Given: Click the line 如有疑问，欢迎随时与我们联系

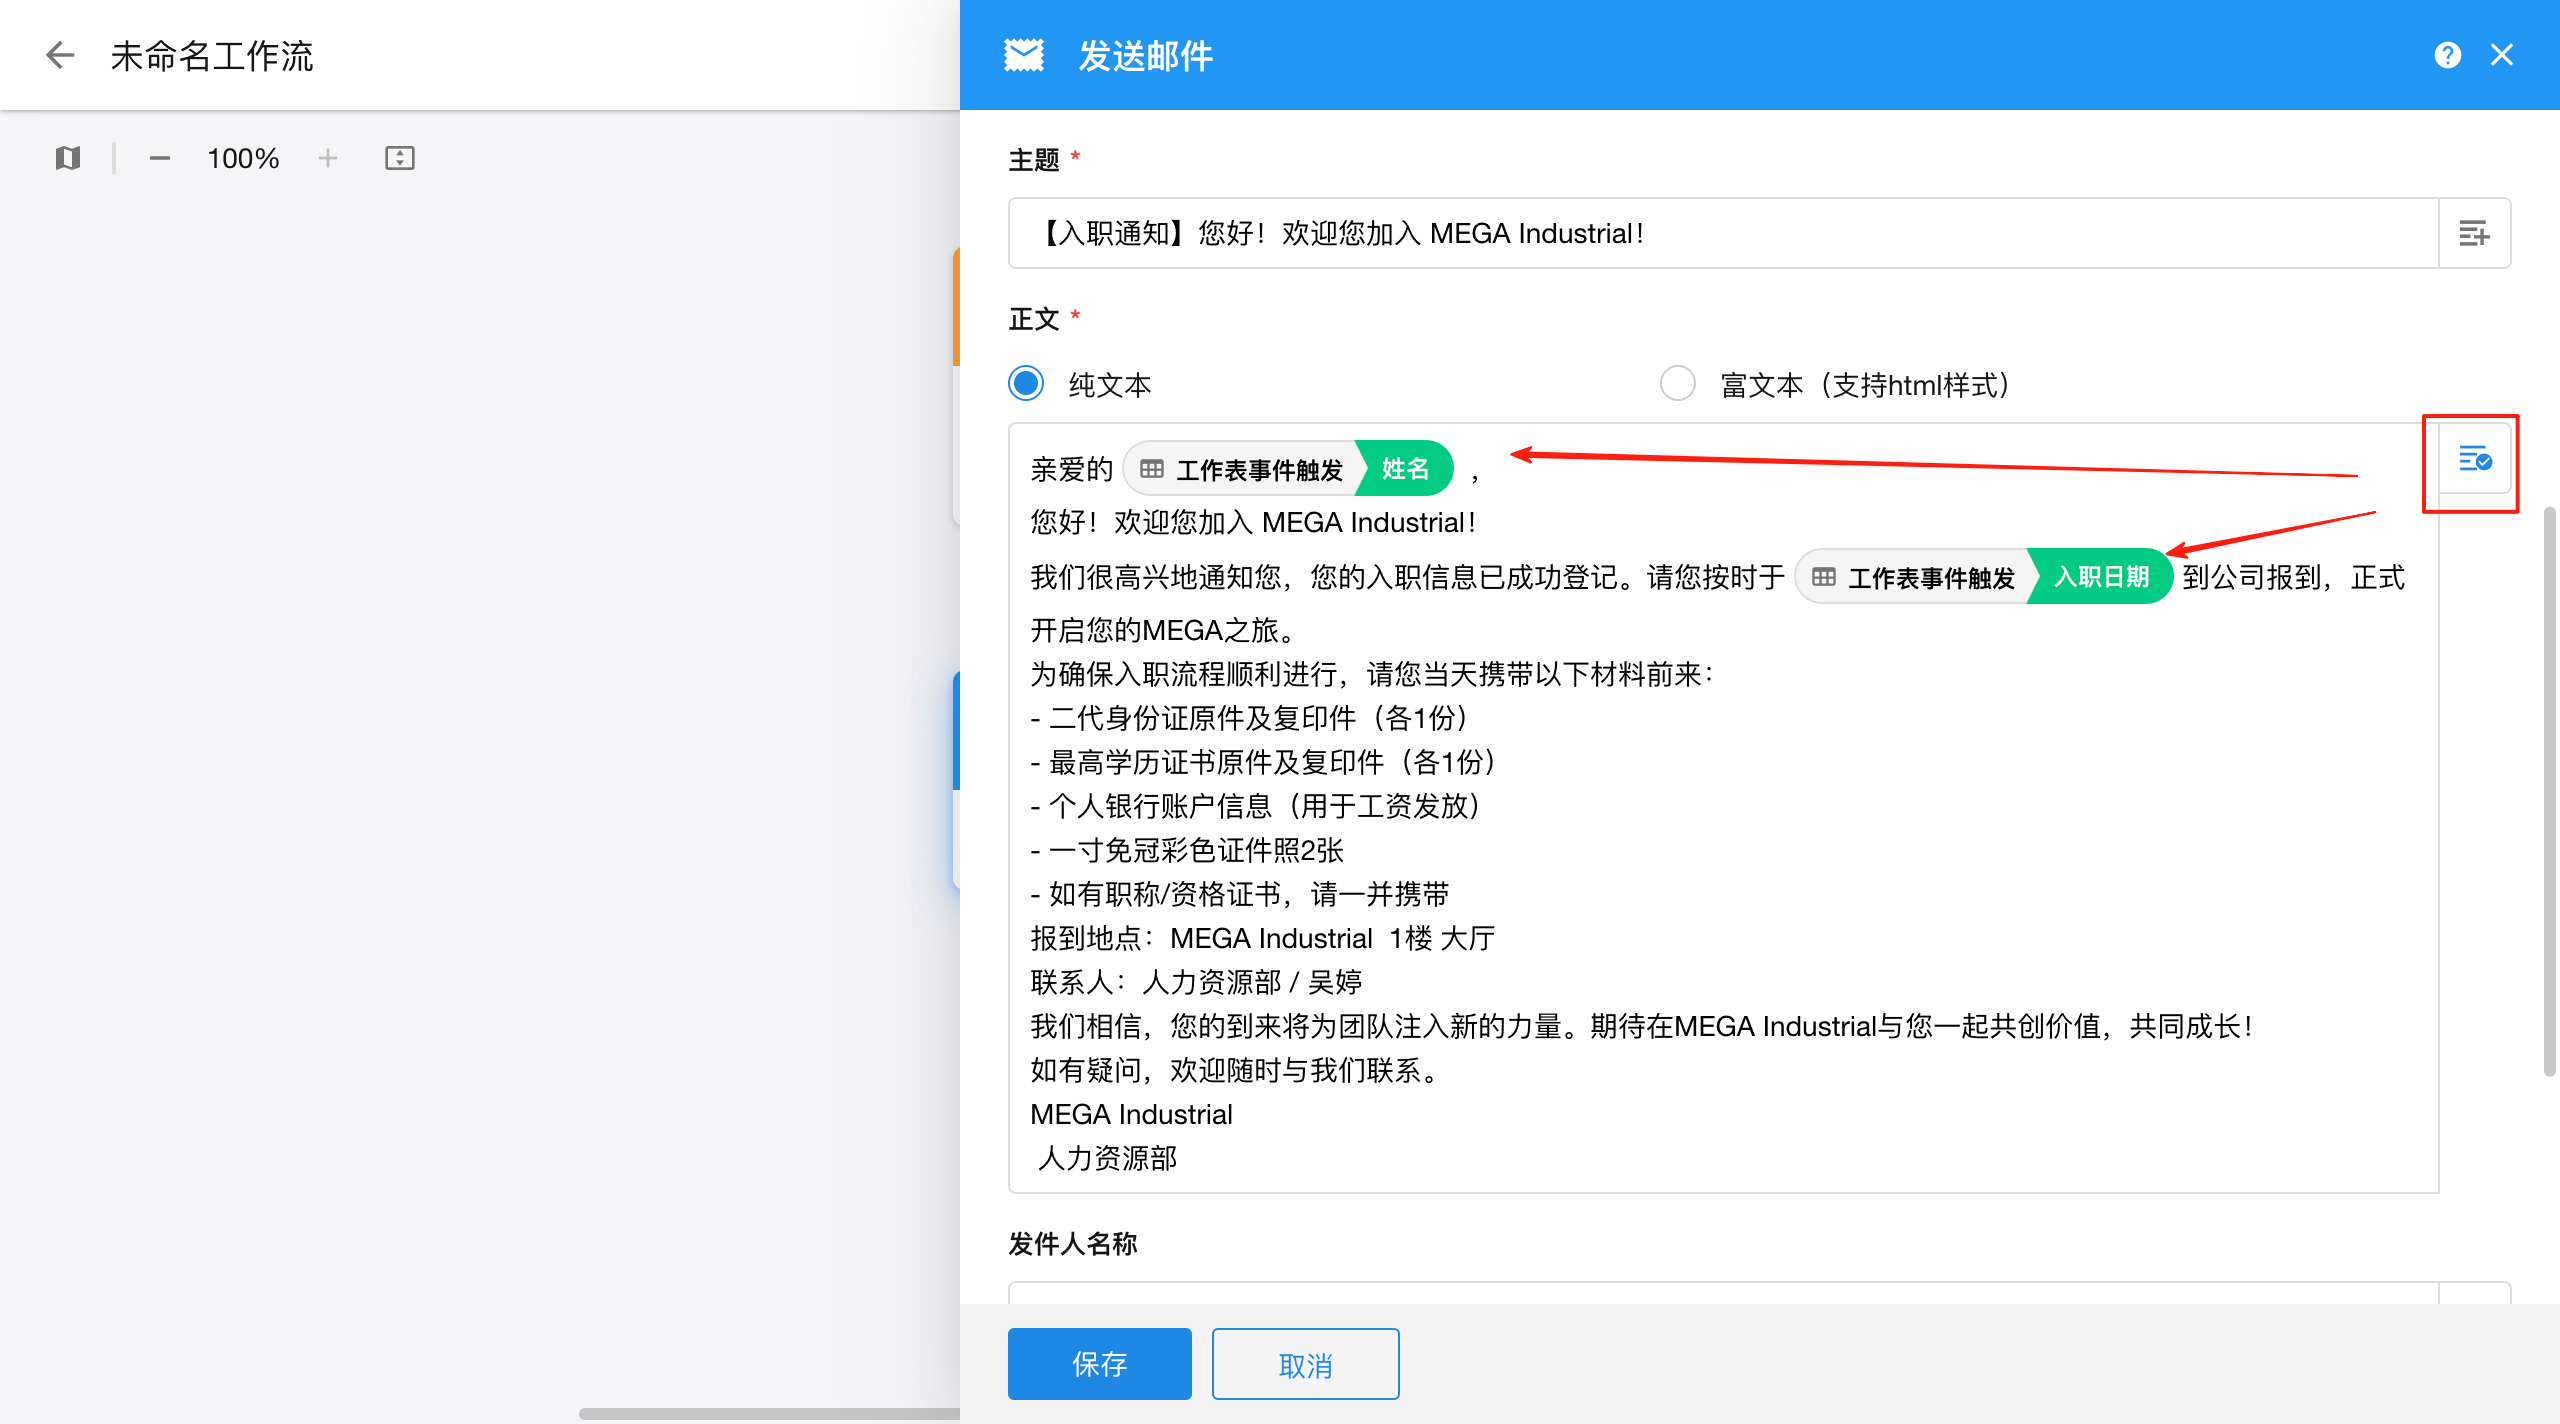Looking at the screenshot, I should (1238, 1070).
